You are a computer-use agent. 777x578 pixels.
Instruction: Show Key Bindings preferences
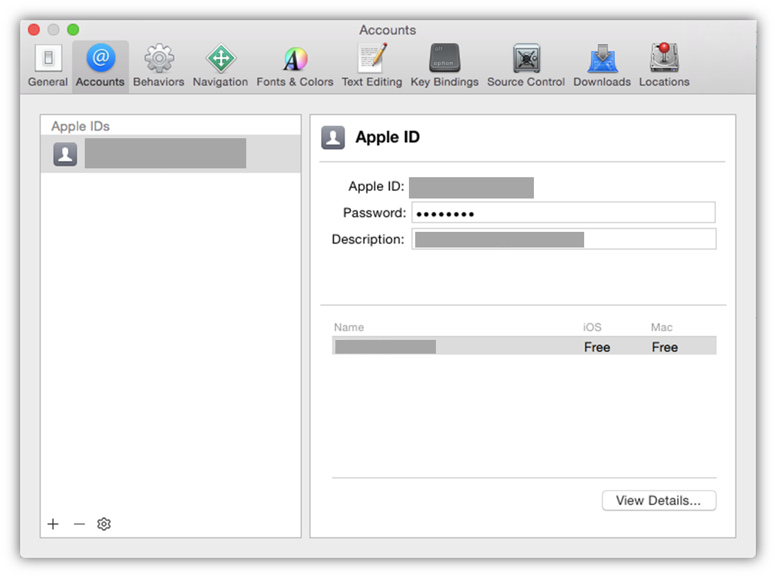444,66
